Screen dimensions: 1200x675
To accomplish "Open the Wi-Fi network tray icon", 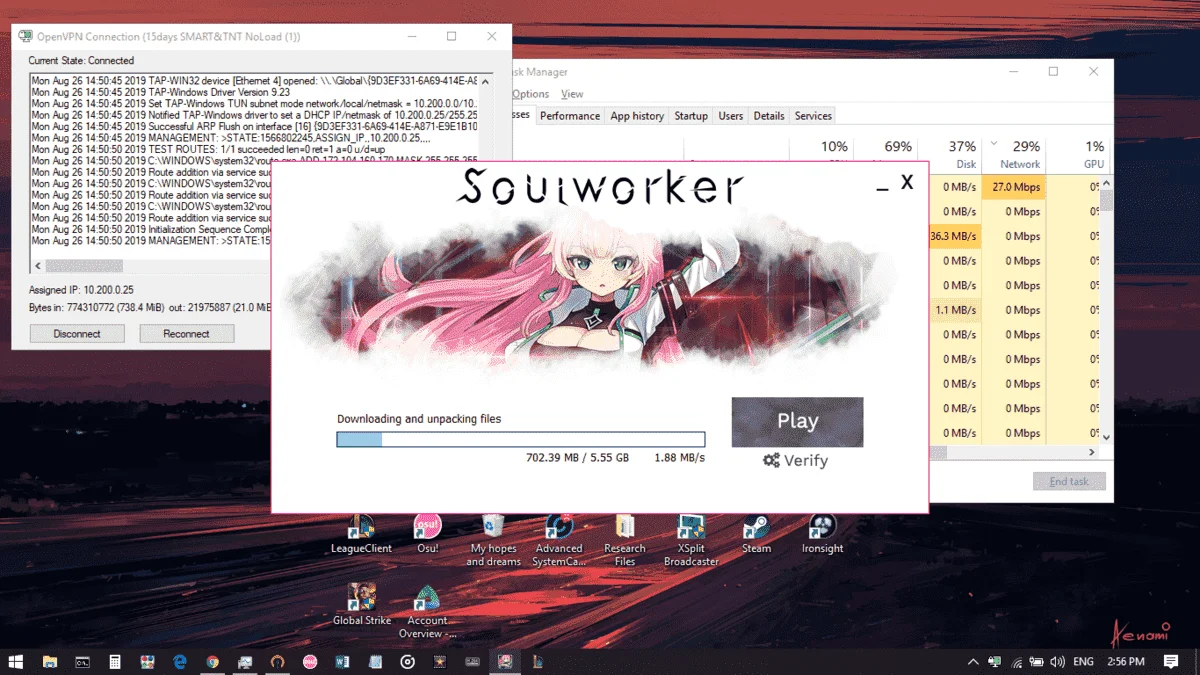I will (x=1017, y=661).
